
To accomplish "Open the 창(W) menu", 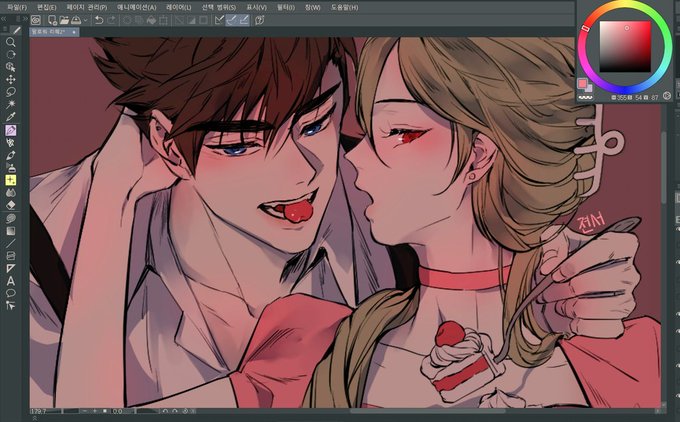I will [312, 7].
